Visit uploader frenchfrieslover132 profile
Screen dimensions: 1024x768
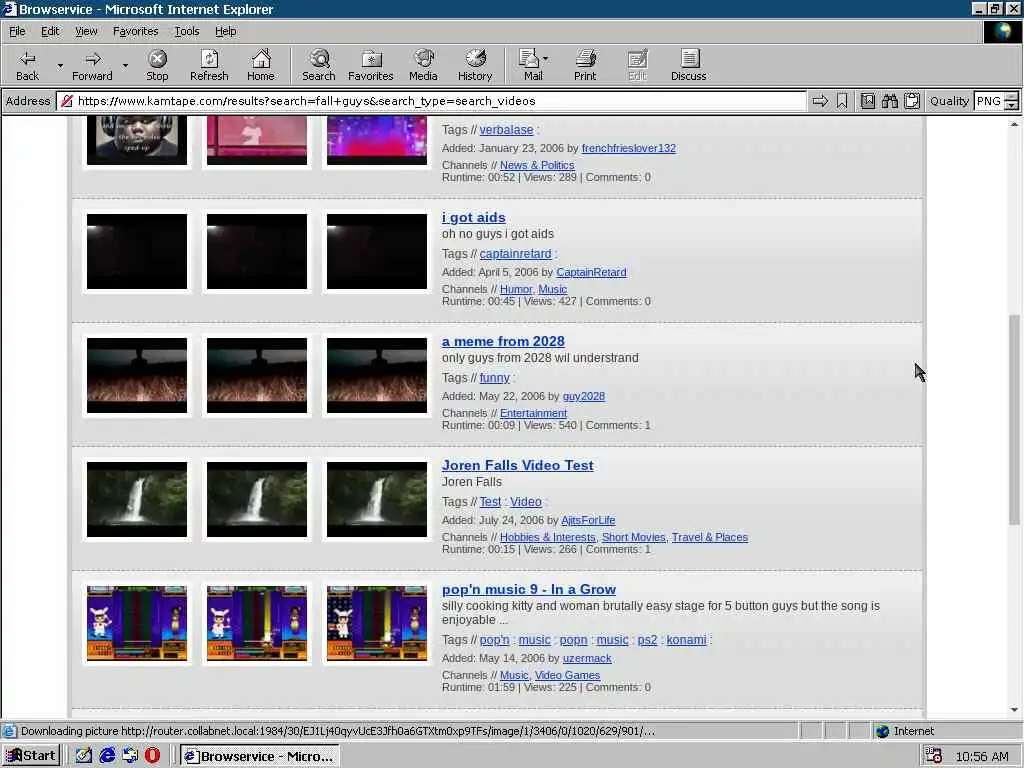(628, 148)
